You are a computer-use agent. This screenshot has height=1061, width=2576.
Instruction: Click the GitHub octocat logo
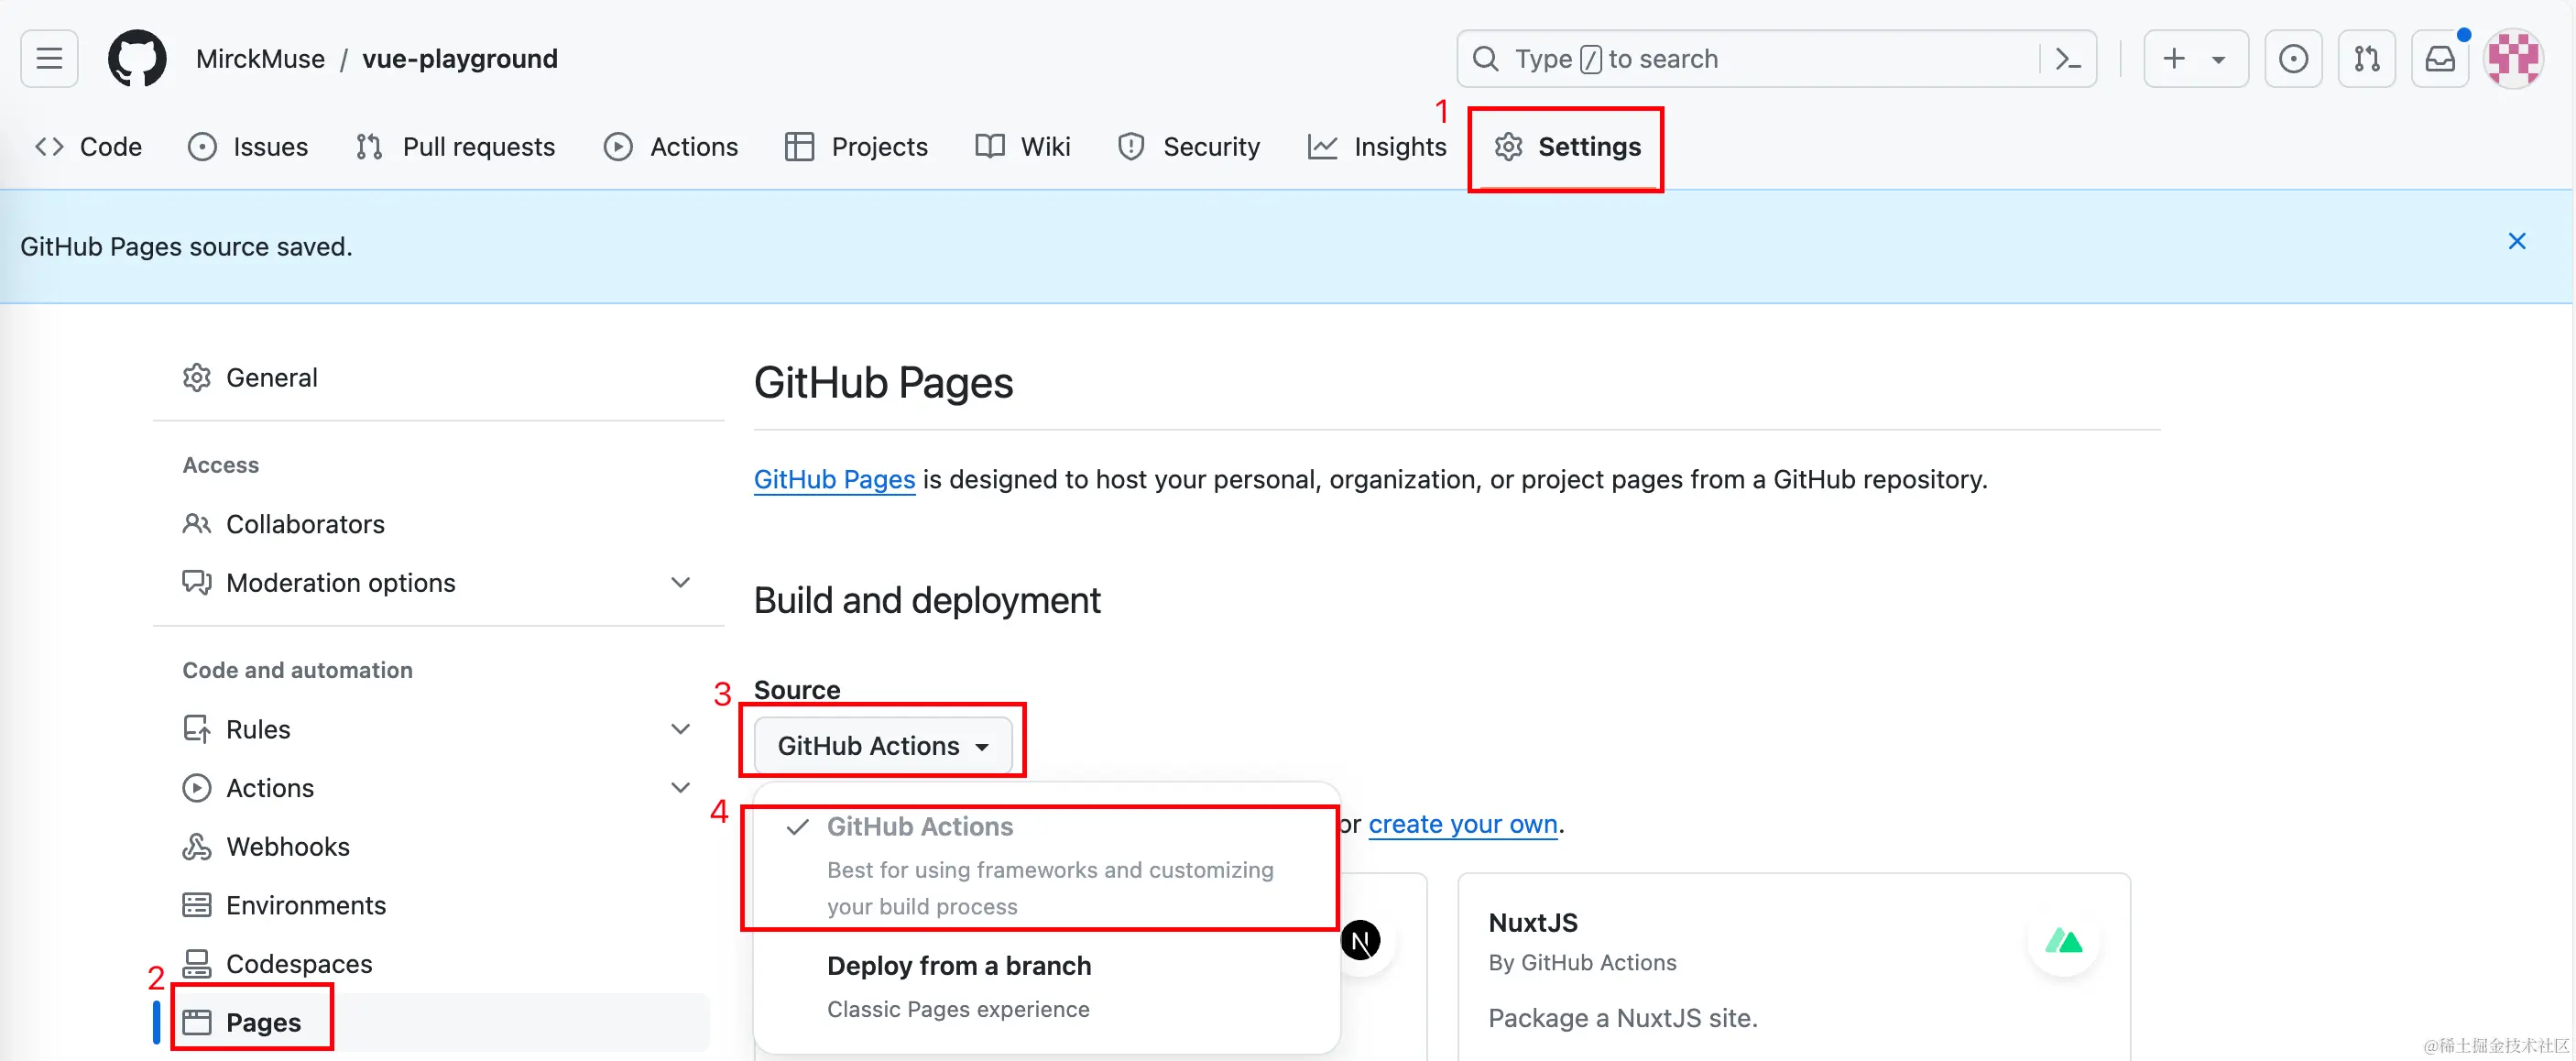(137, 59)
